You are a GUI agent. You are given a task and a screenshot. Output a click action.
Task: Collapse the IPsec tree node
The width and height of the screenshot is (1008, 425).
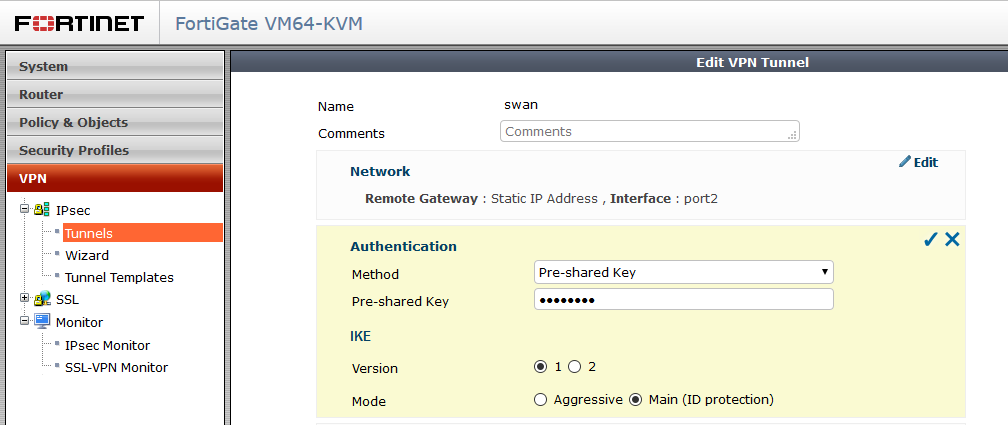pyautogui.click(x=24, y=210)
